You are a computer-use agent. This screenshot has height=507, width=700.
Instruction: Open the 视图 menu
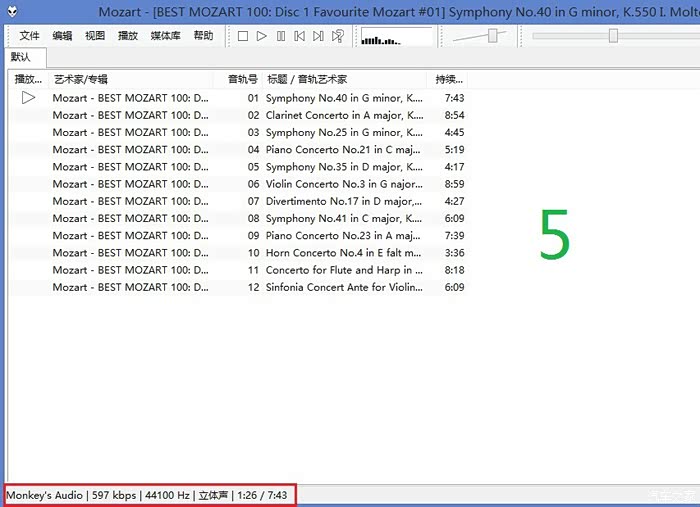[95, 36]
